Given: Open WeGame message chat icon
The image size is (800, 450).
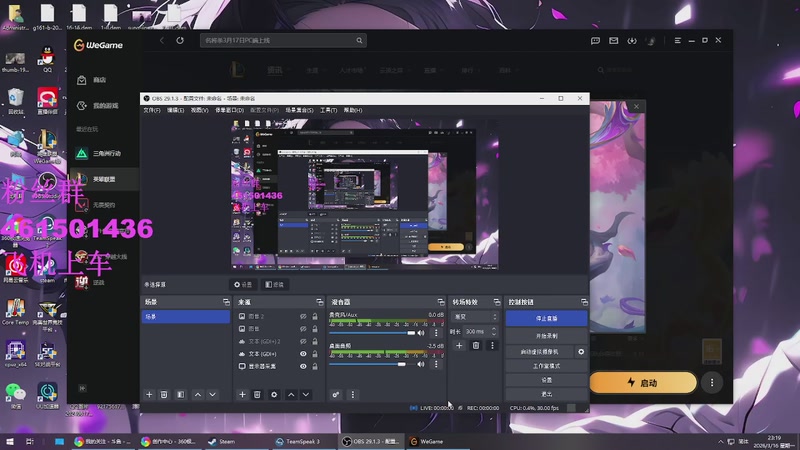Looking at the screenshot, I should click(x=595, y=40).
